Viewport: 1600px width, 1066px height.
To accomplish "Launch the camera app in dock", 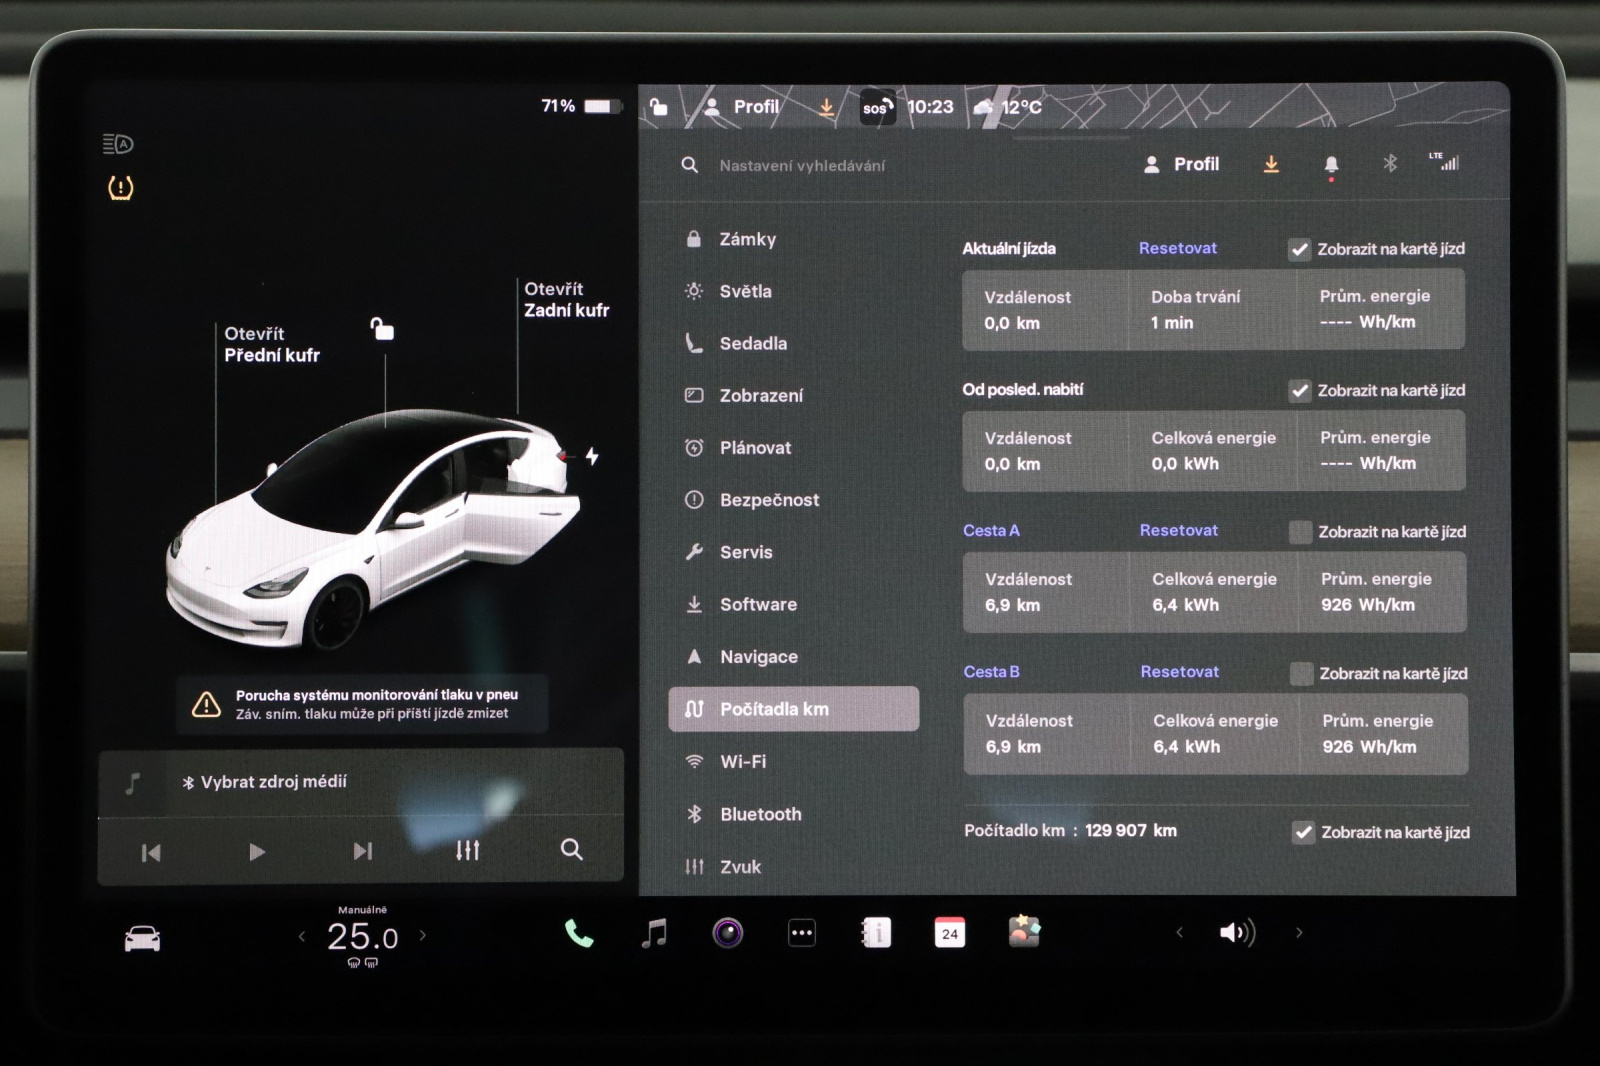I will tap(727, 933).
